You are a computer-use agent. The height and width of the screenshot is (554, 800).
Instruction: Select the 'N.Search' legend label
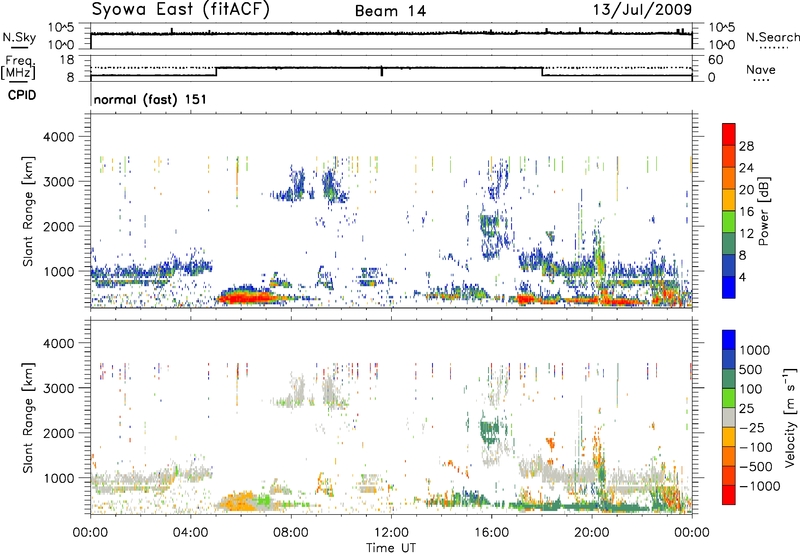(773, 37)
